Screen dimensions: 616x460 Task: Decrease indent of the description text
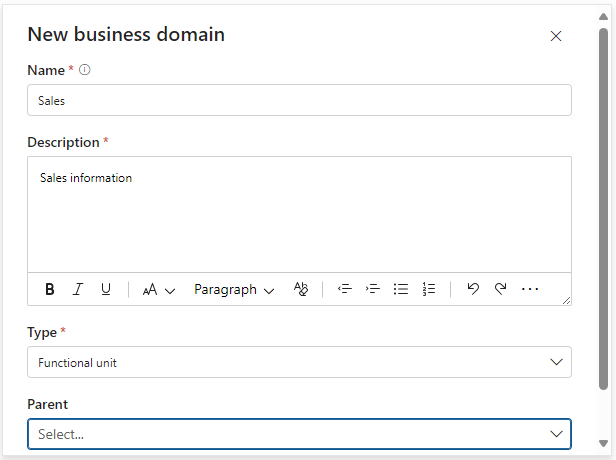click(x=345, y=289)
